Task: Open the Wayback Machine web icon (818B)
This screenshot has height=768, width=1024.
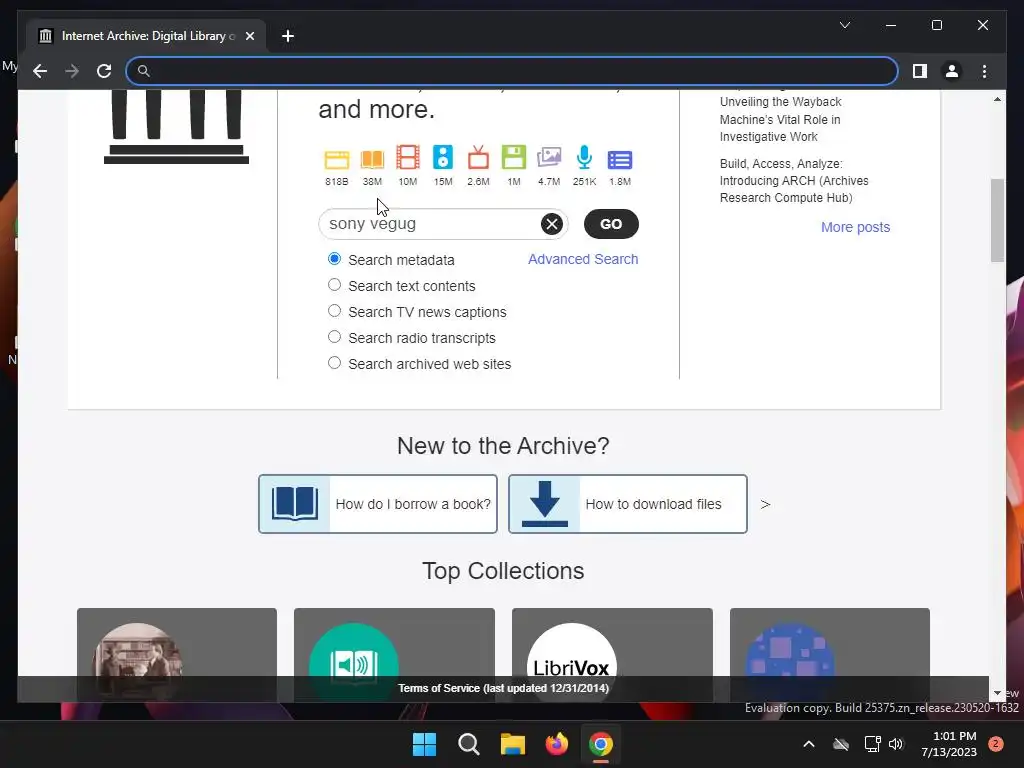Action: pos(336,159)
